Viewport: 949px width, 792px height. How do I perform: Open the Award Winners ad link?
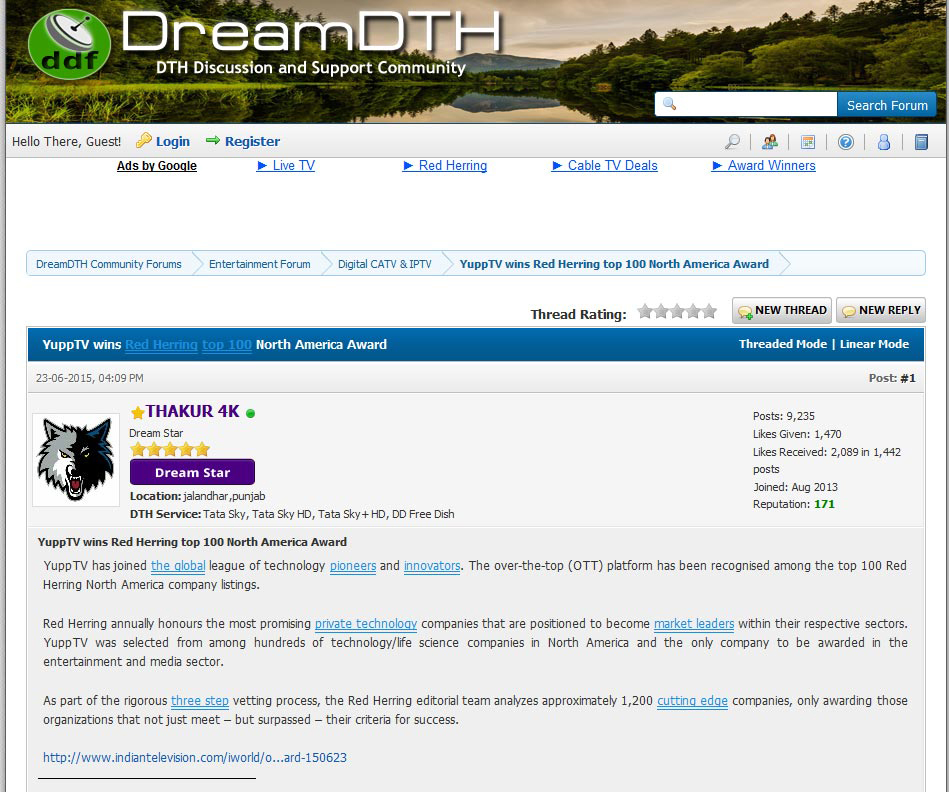764,166
